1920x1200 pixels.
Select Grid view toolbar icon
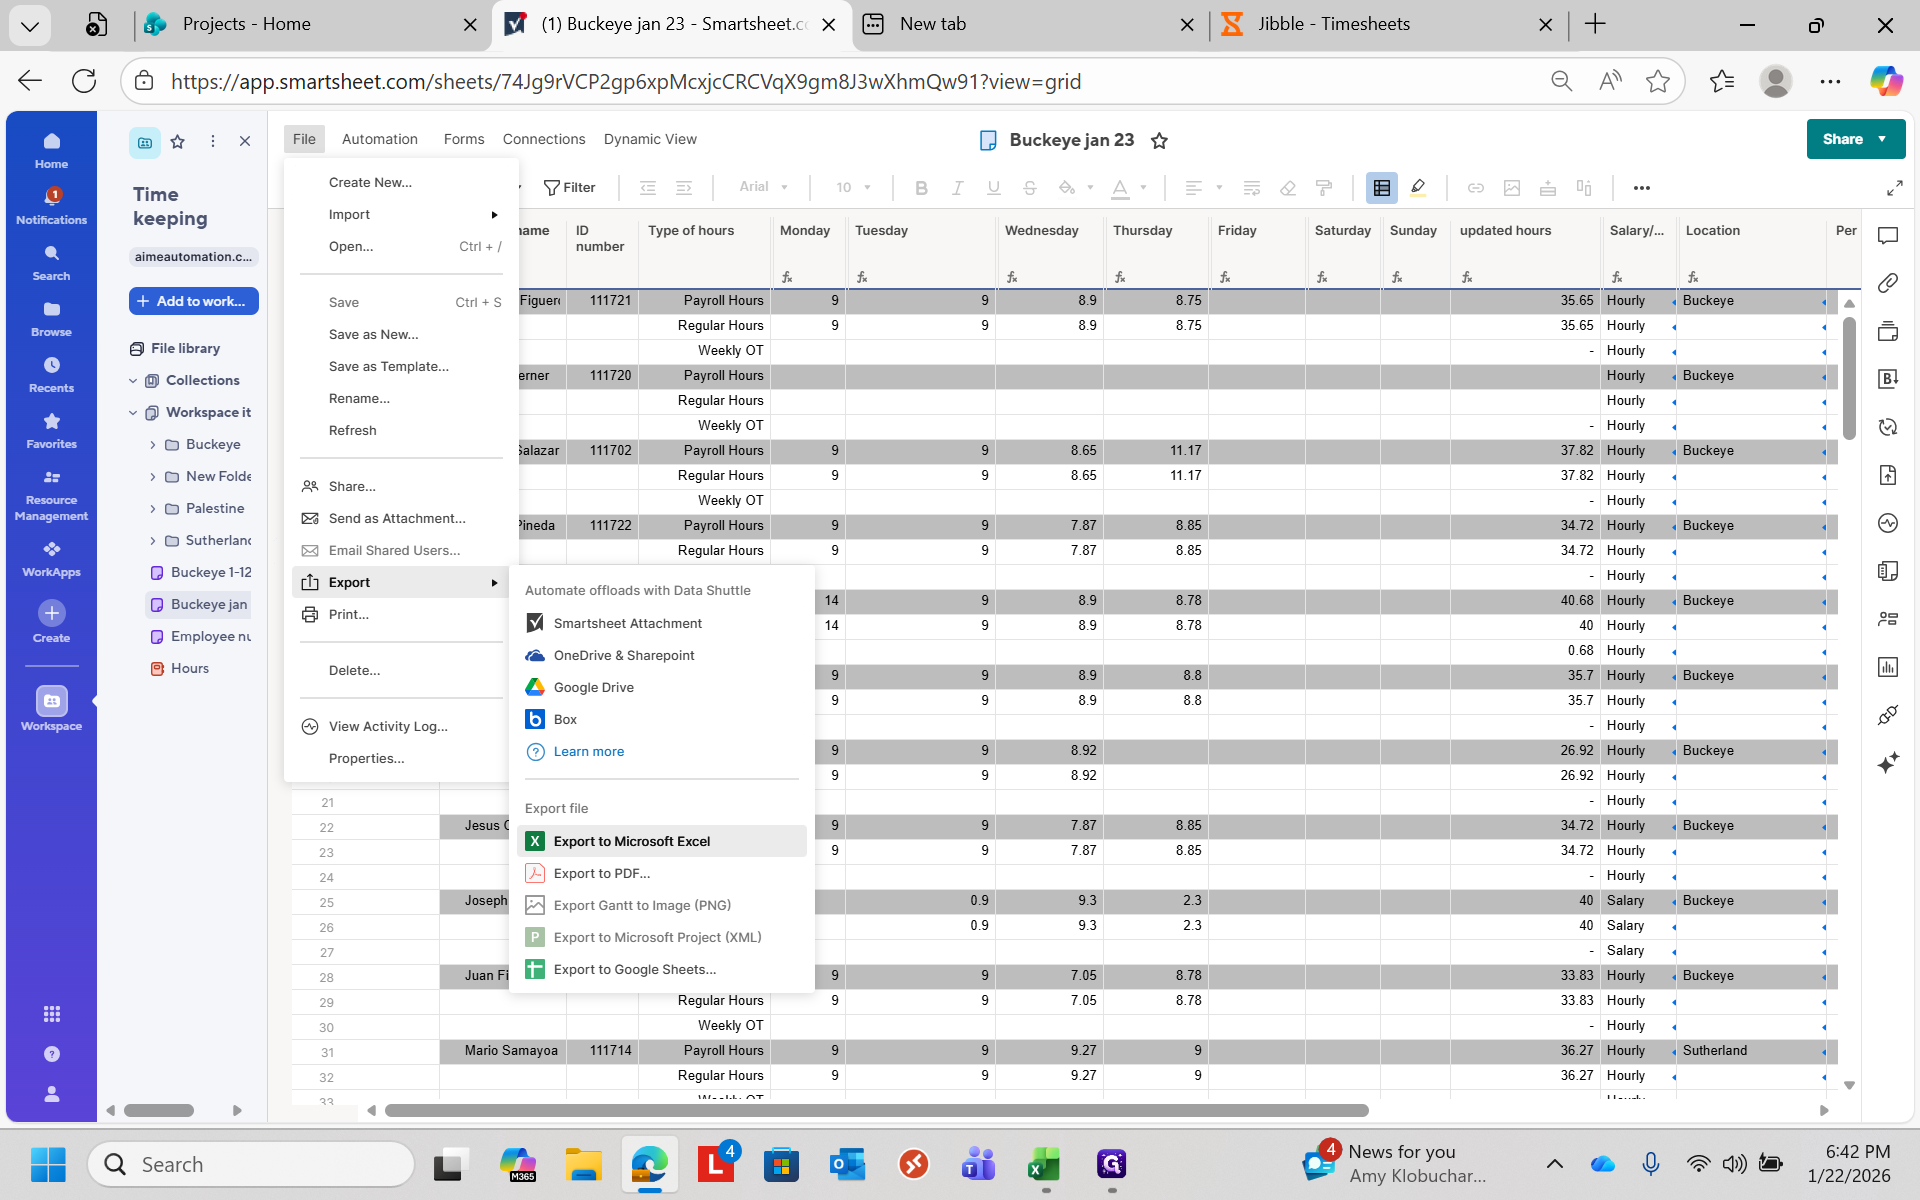(1382, 187)
